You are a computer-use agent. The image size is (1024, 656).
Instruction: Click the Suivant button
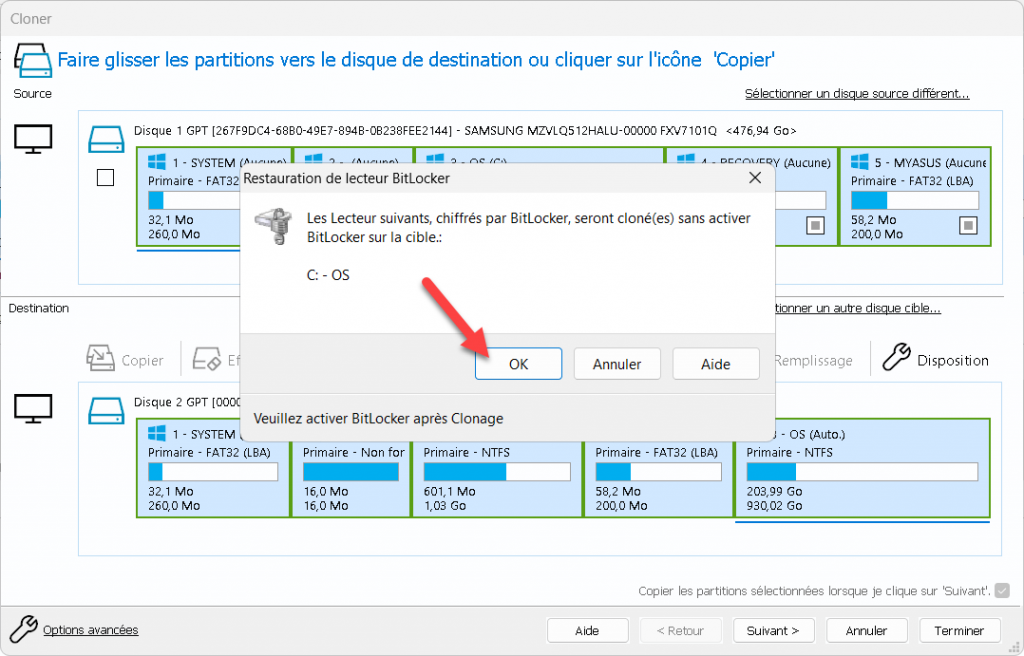(773, 630)
